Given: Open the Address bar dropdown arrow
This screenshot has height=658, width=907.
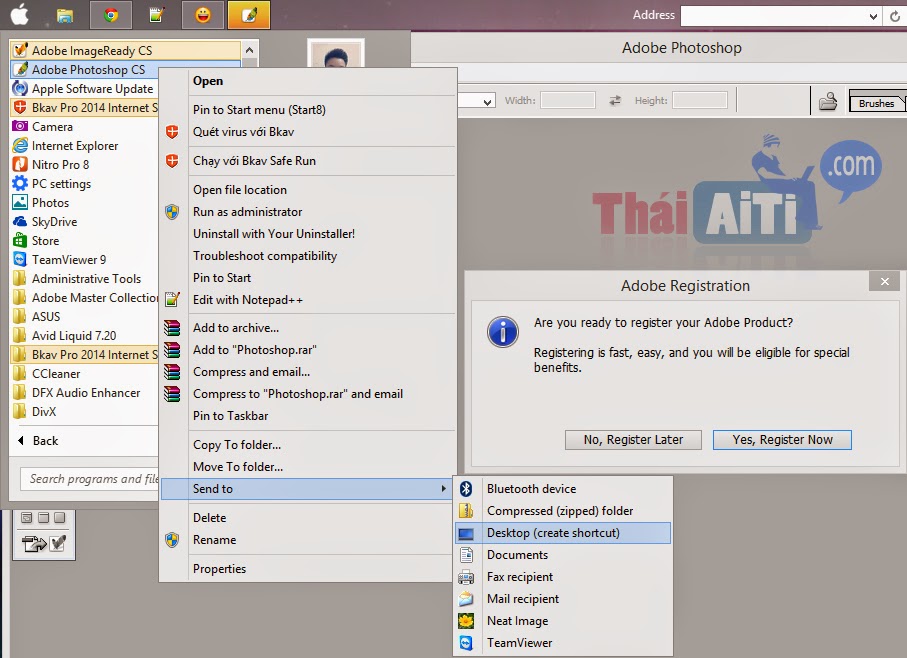Looking at the screenshot, I should 873,16.
